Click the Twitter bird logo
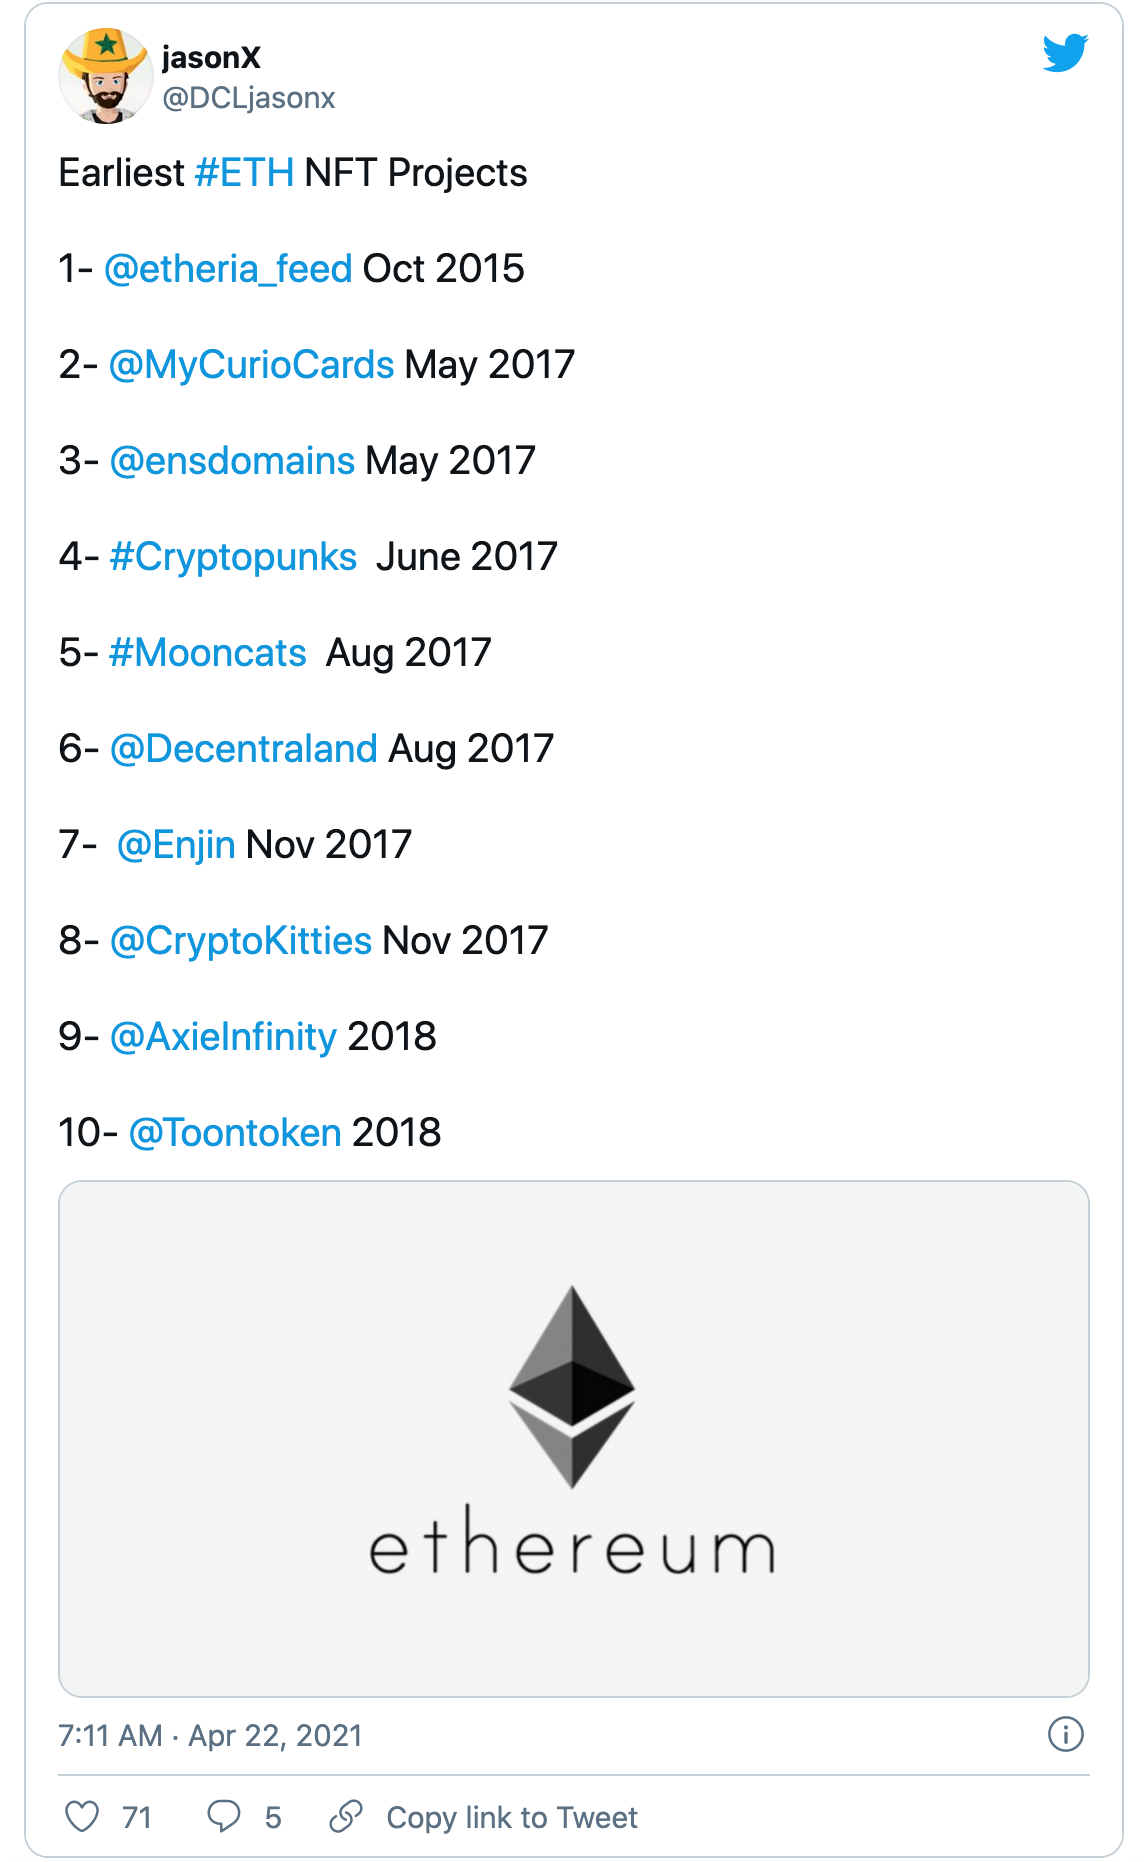This screenshot has width=1144, height=1862. click(1064, 53)
